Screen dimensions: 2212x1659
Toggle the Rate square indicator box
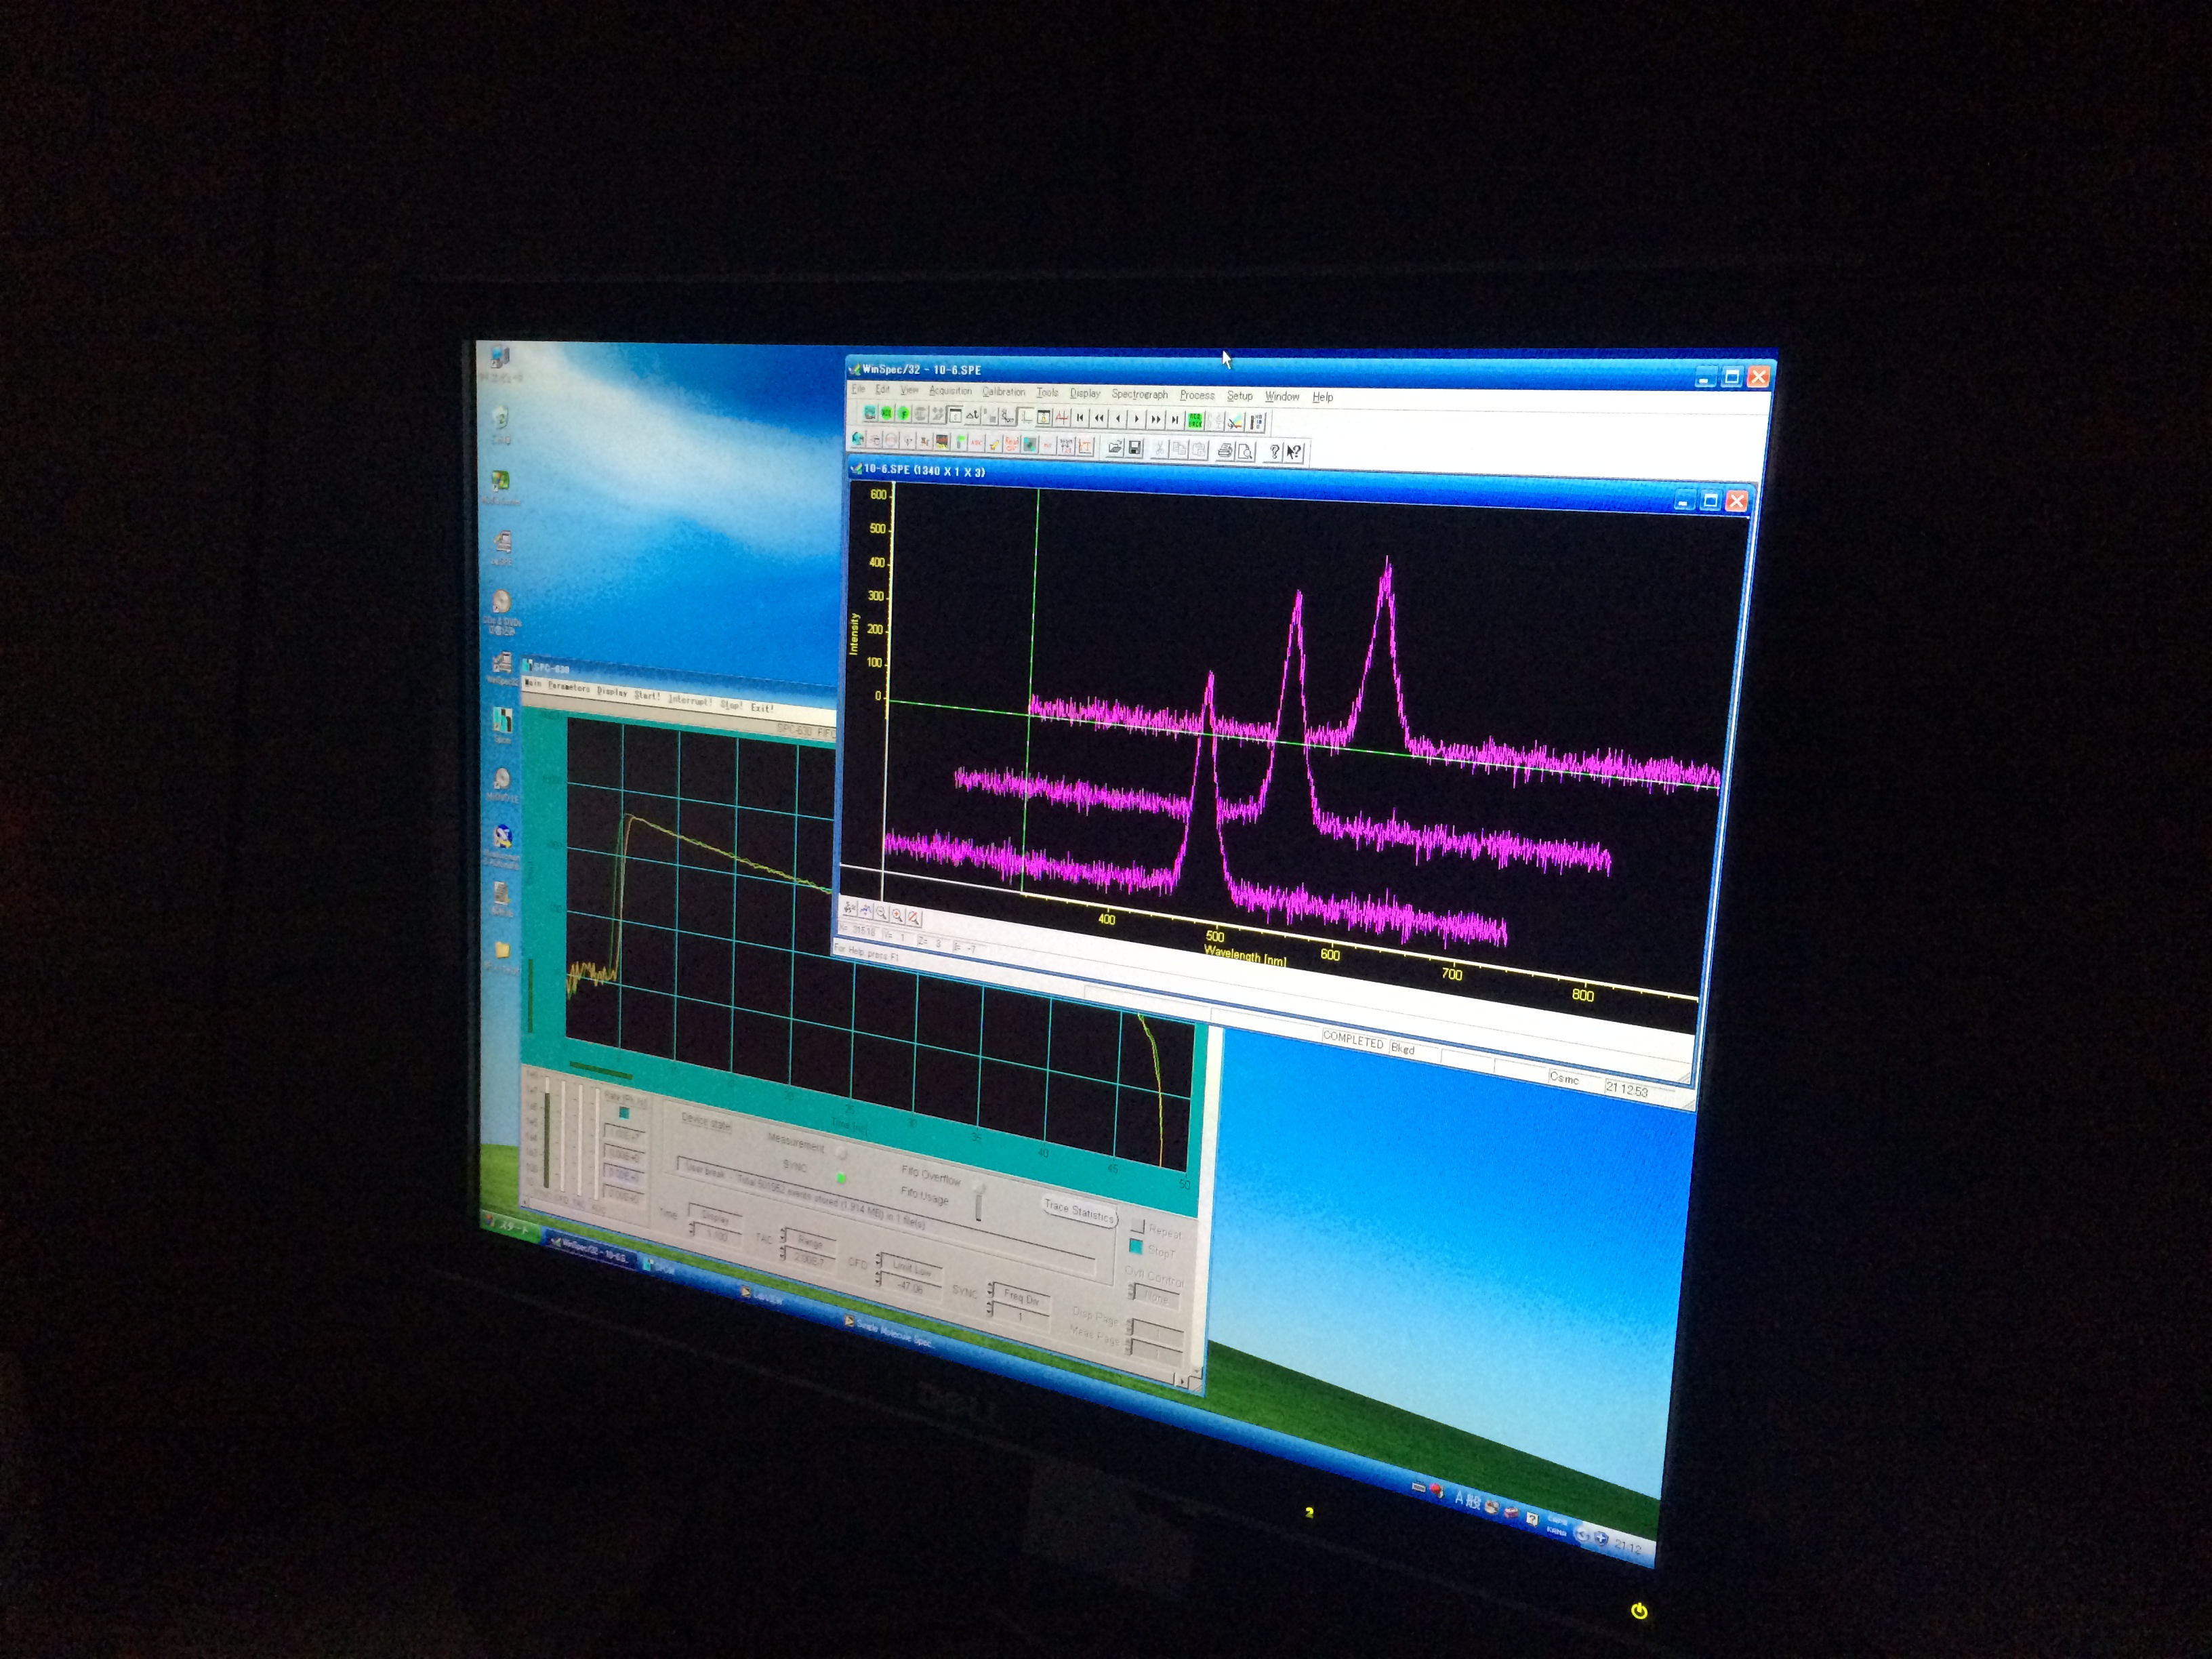click(625, 1113)
